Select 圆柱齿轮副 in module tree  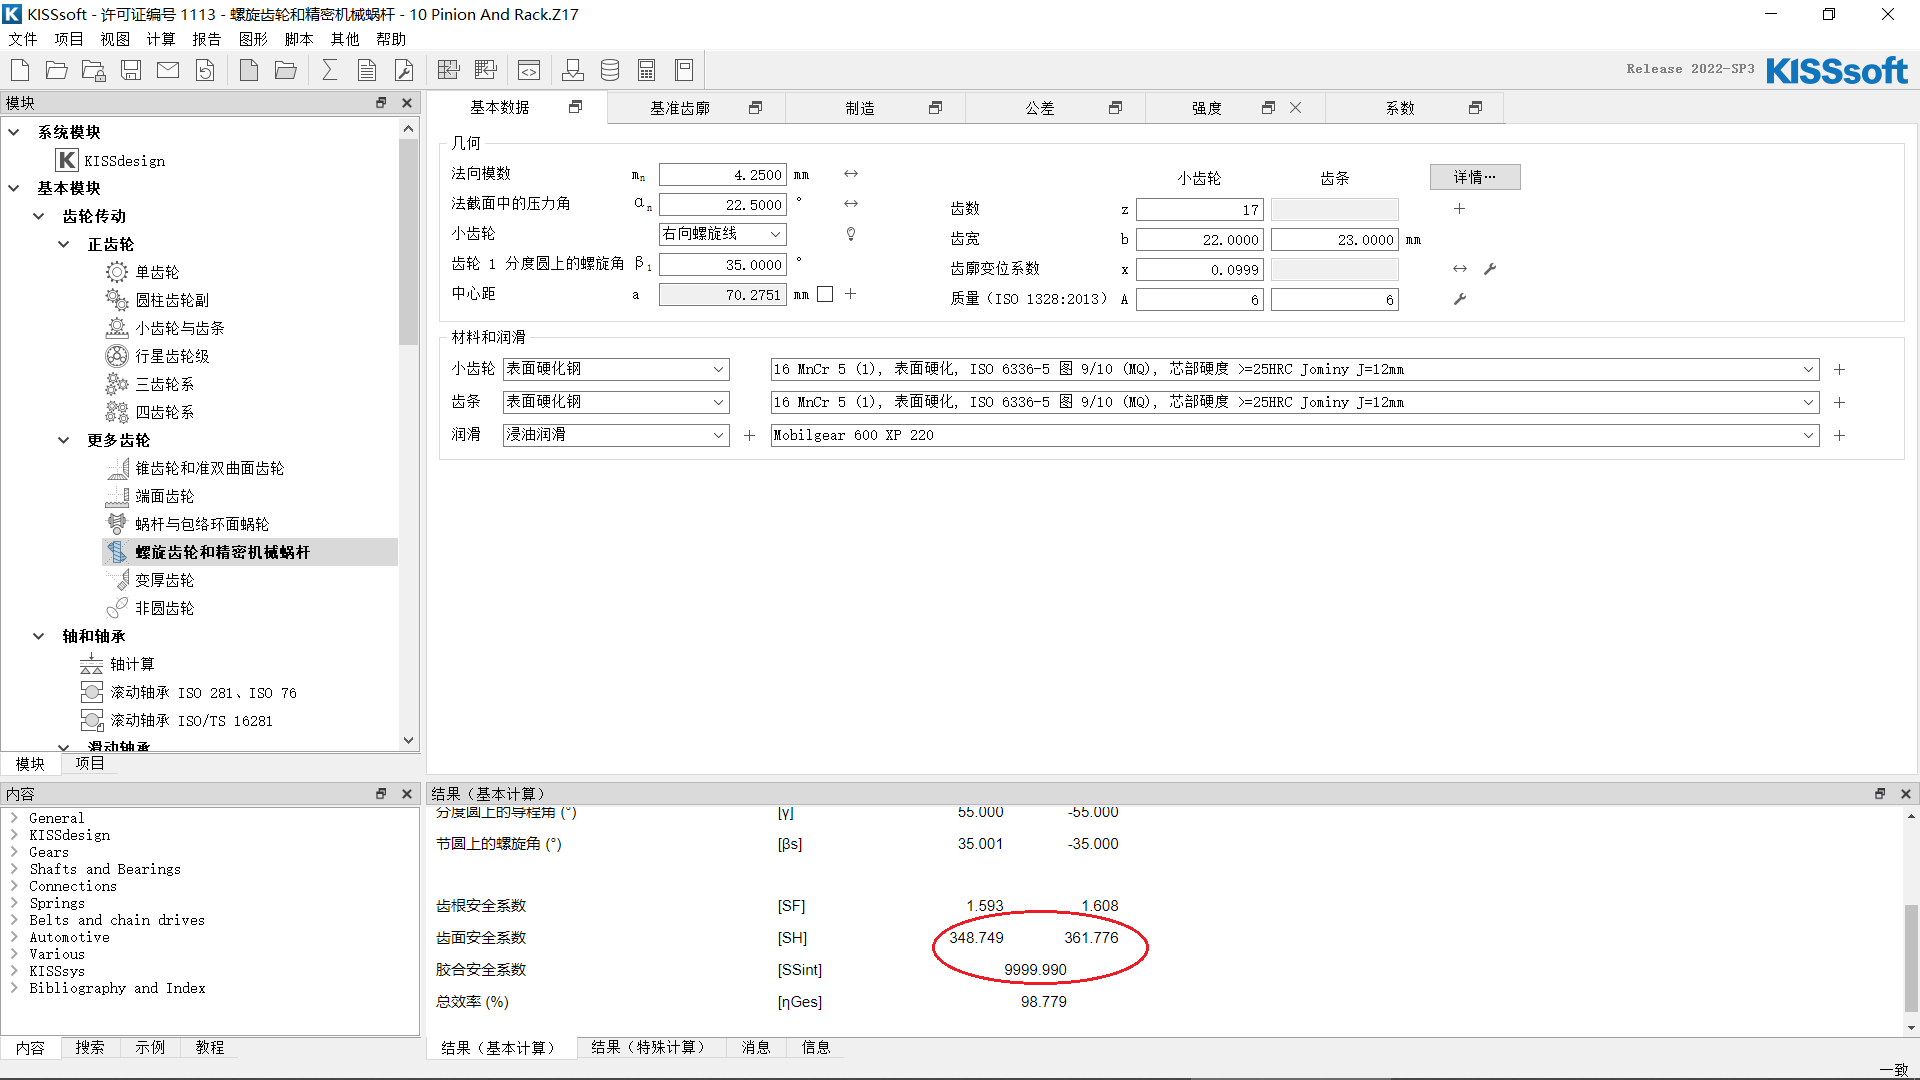click(x=172, y=300)
